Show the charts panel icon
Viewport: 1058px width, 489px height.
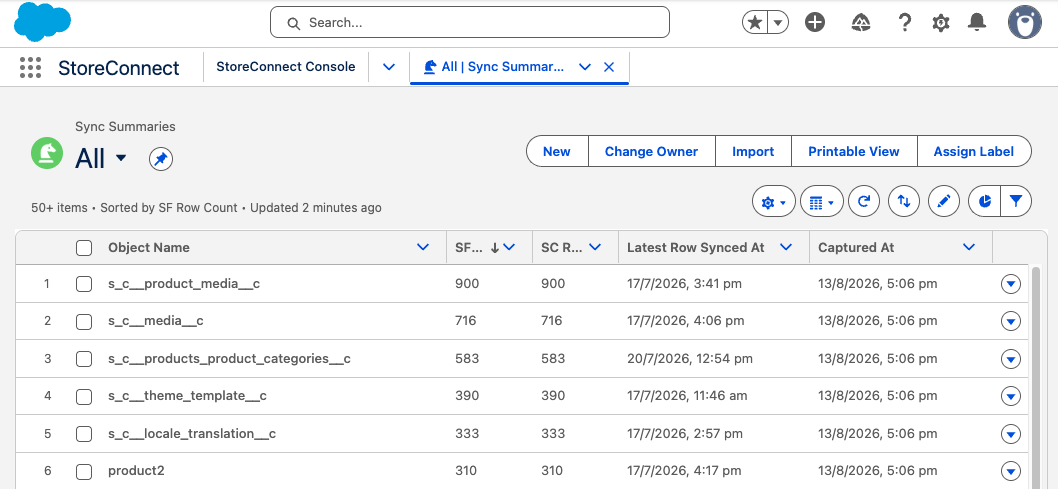tap(984, 201)
